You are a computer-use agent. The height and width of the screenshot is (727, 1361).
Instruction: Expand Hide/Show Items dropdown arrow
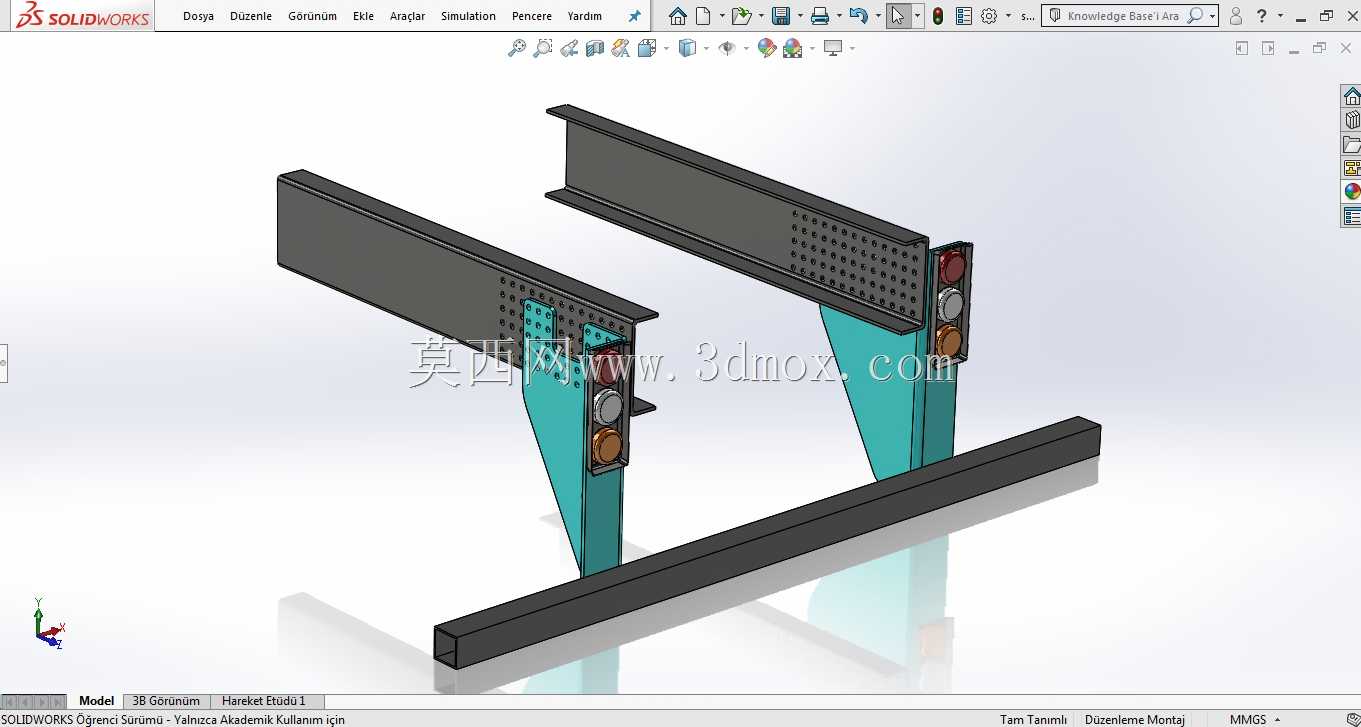click(746, 48)
